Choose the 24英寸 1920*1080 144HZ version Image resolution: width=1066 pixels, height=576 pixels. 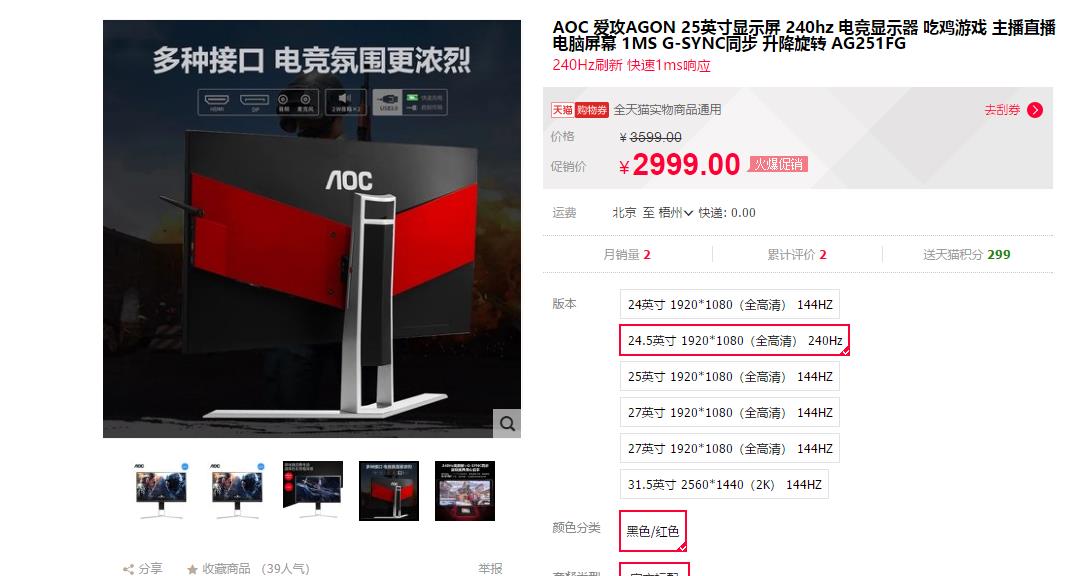pos(729,305)
